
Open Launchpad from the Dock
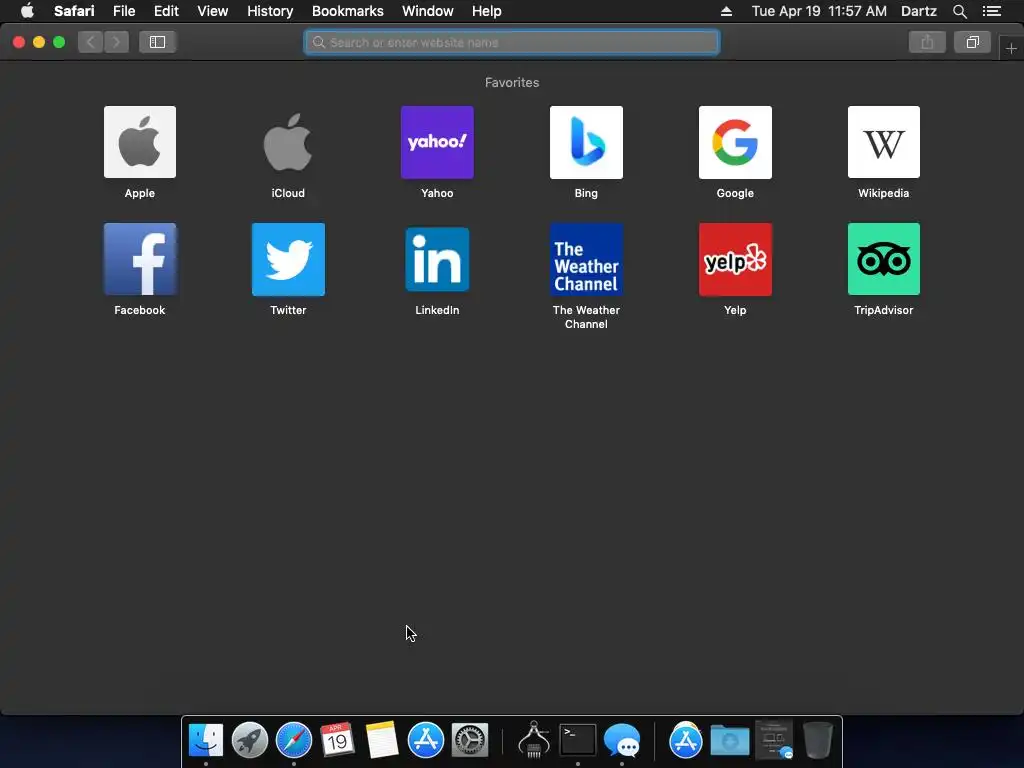249,740
